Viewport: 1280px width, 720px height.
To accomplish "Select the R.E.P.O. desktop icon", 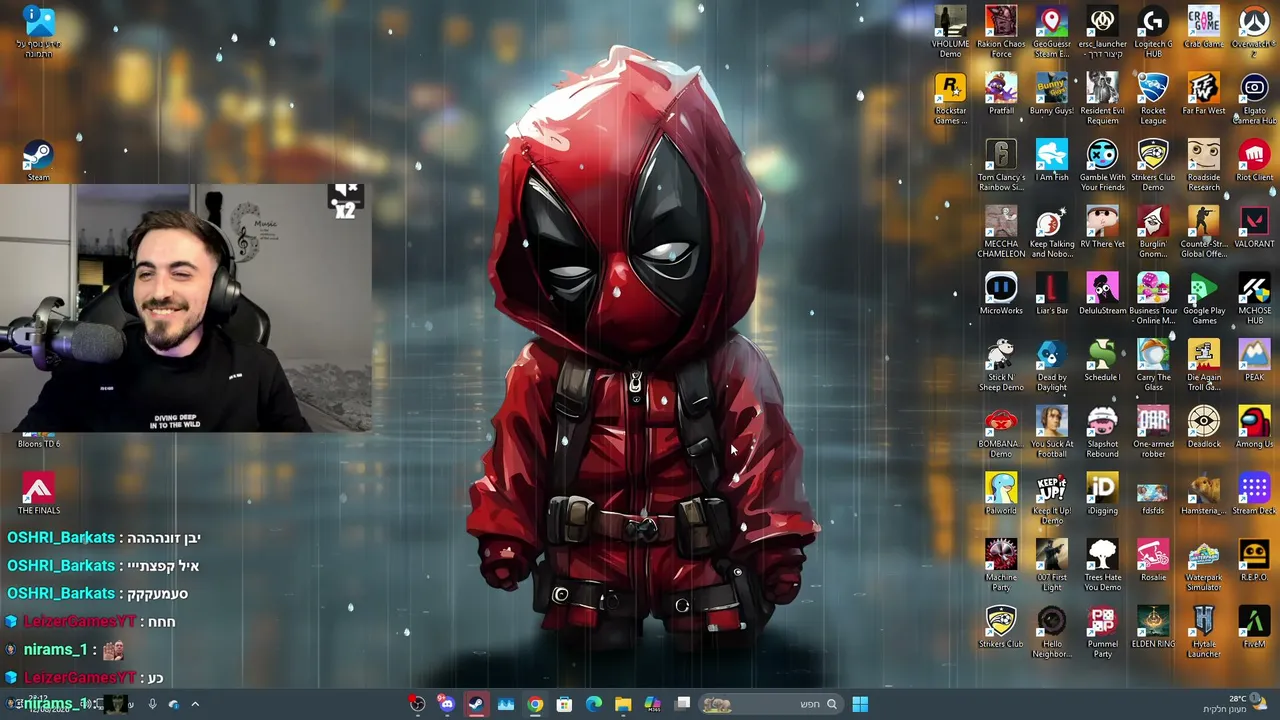I will [x=1254, y=560].
